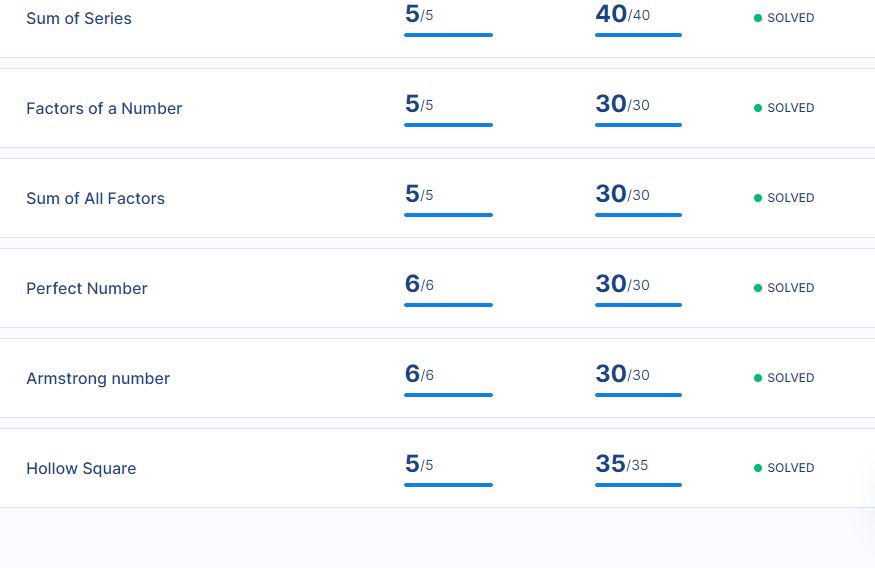
Task: Click green solved dot for Perfect Number
Action: tap(758, 288)
